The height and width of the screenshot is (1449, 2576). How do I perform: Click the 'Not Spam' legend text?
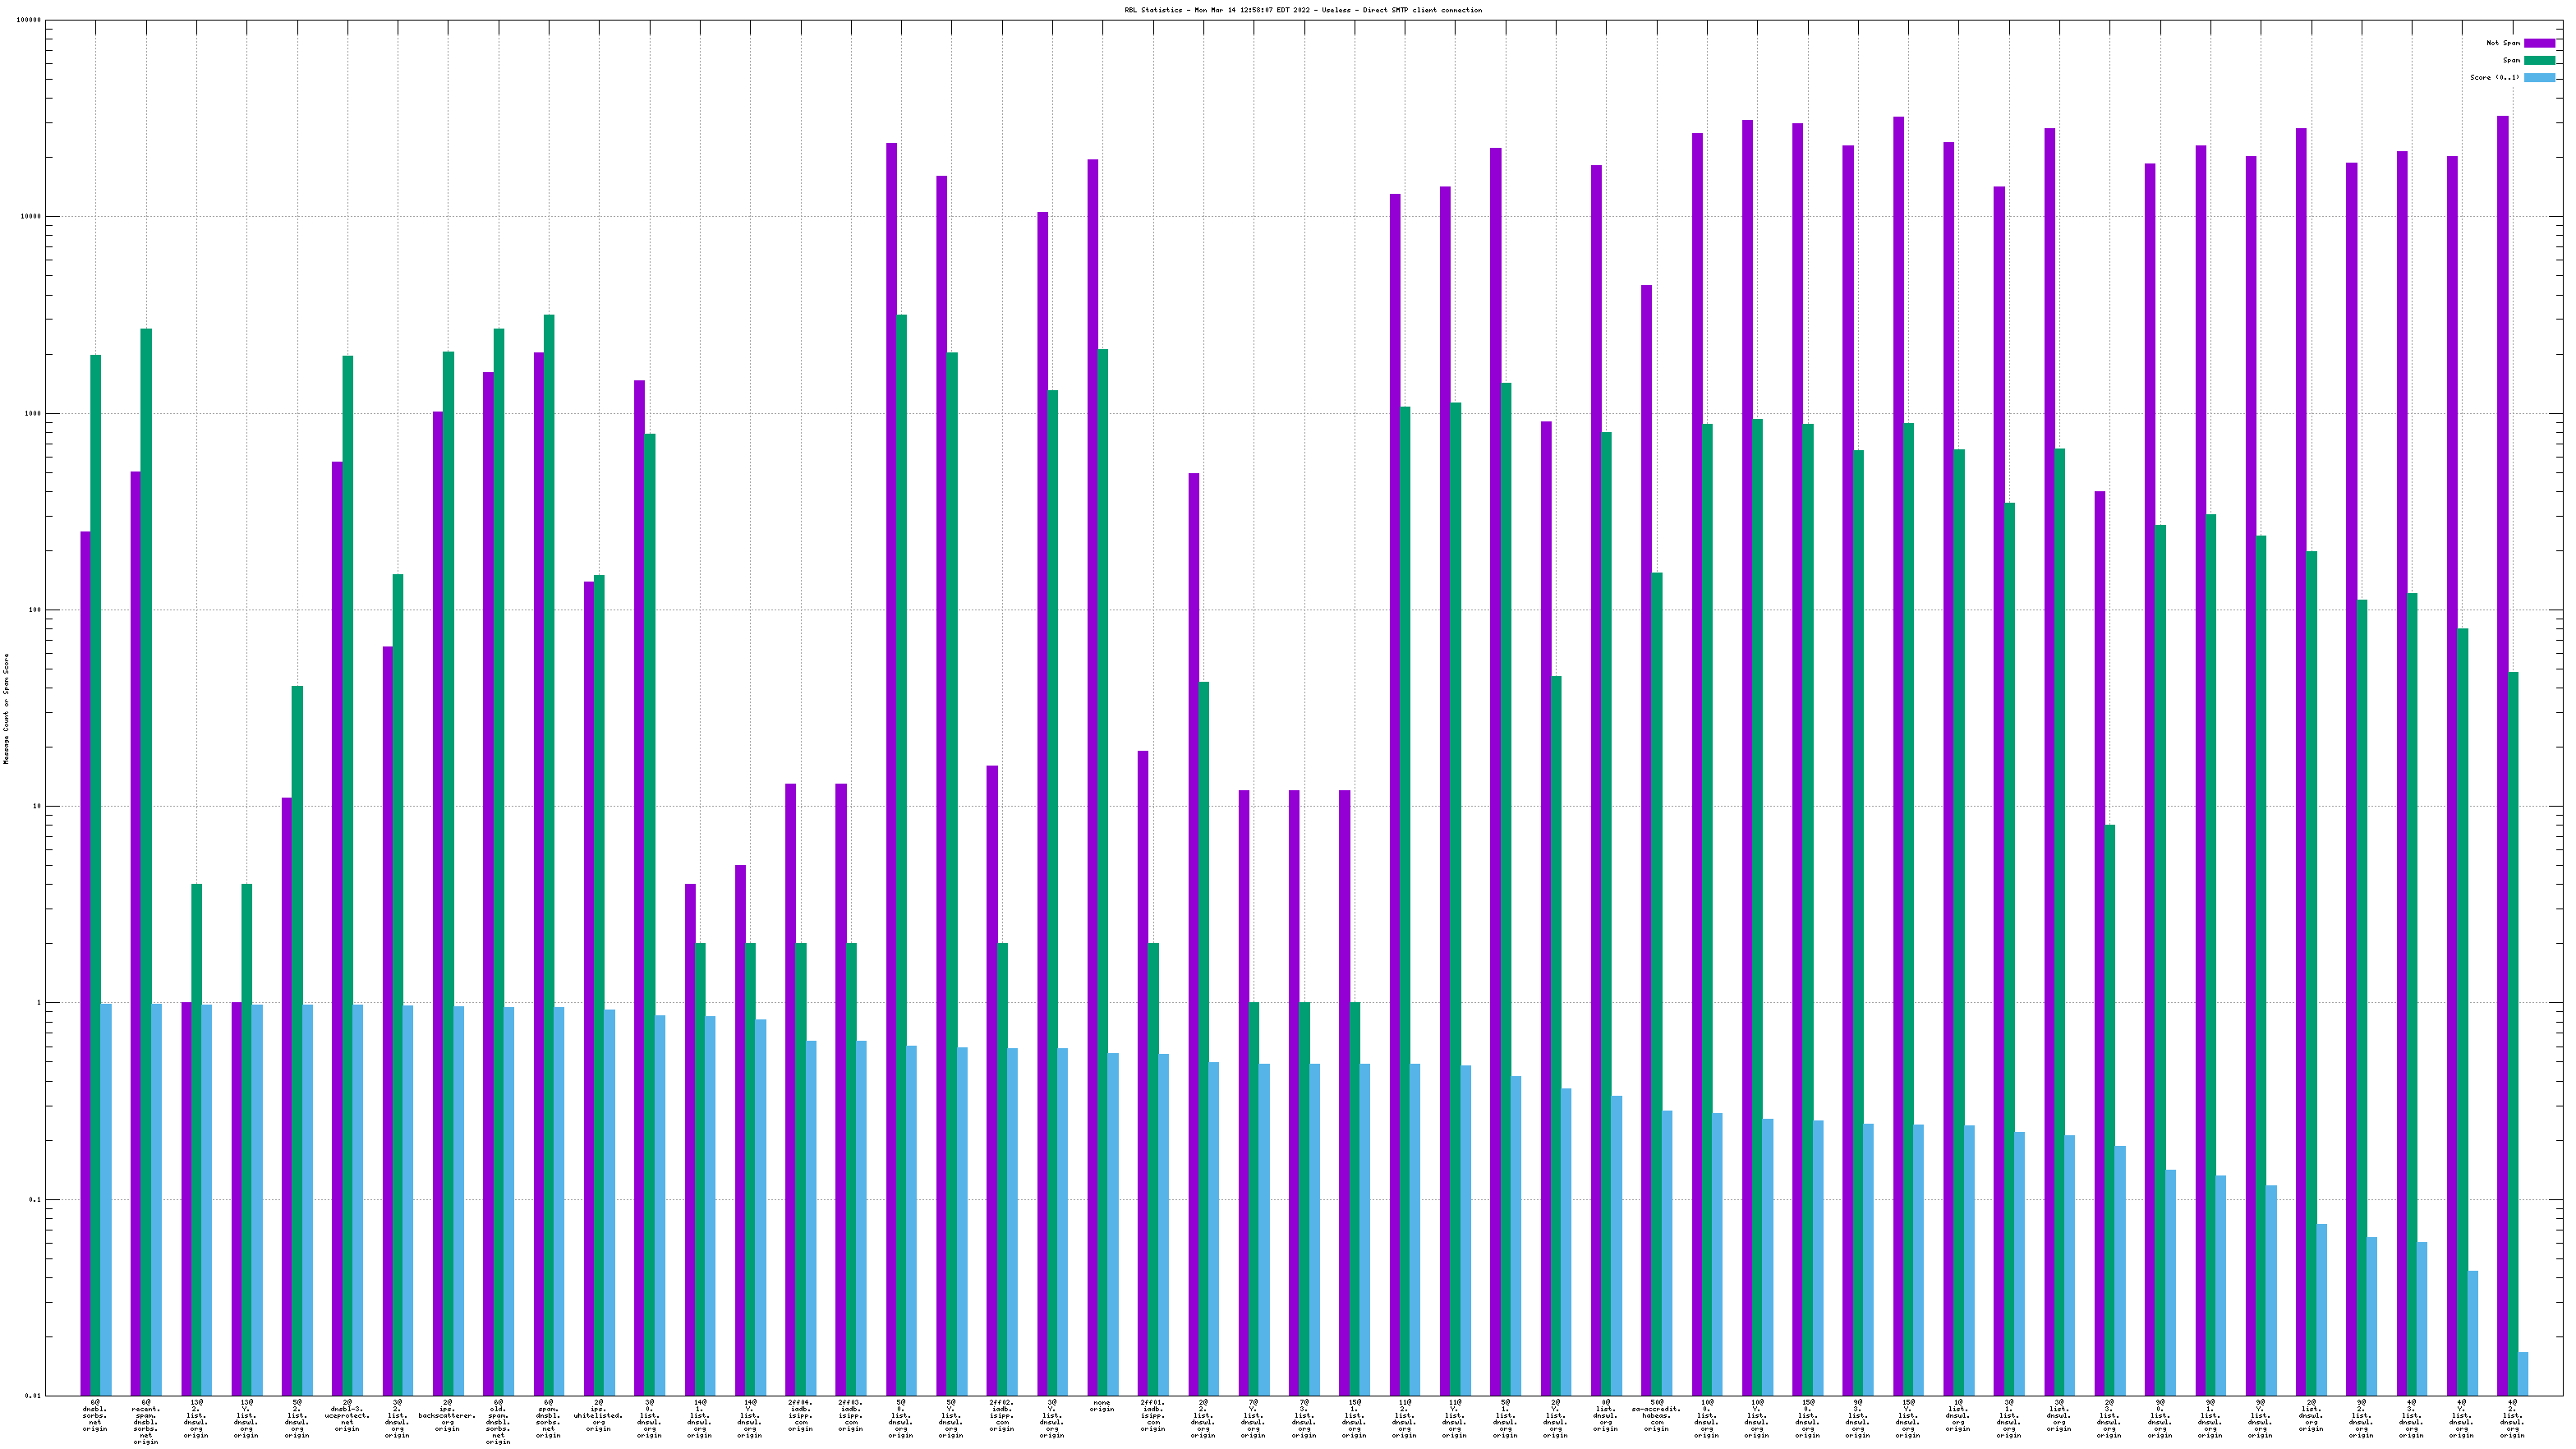click(x=2503, y=43)
